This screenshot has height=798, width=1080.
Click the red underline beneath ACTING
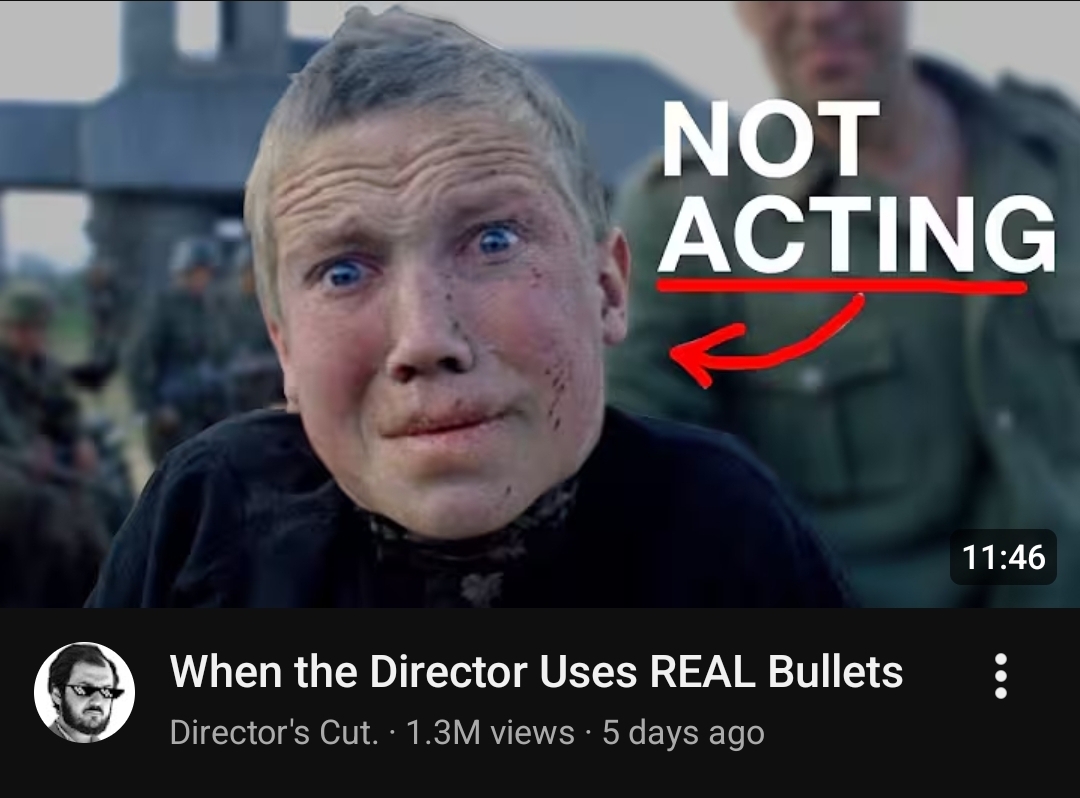(x=842, y=285)
